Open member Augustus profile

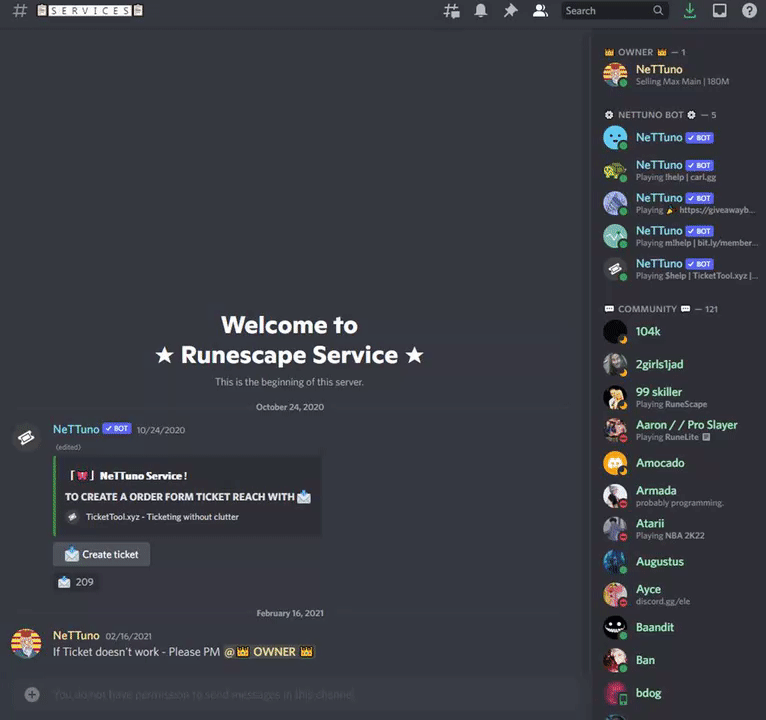[680, 562]
